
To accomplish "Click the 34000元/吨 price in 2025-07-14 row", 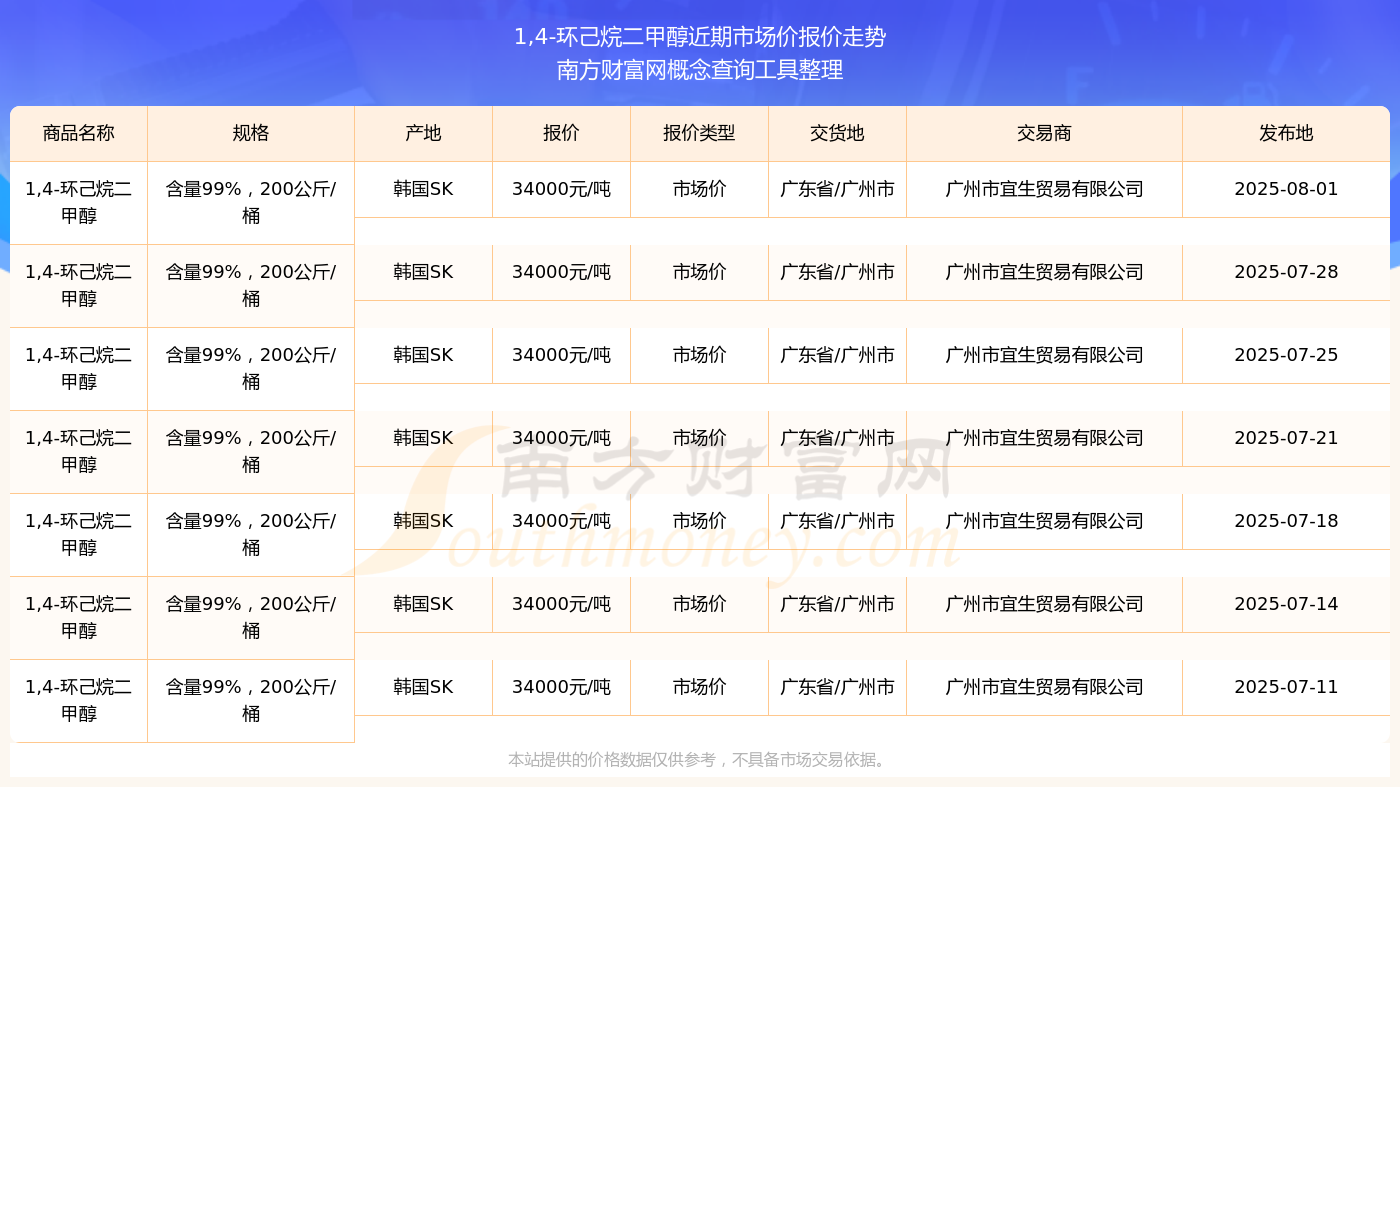I will click(x=561, y=604).
